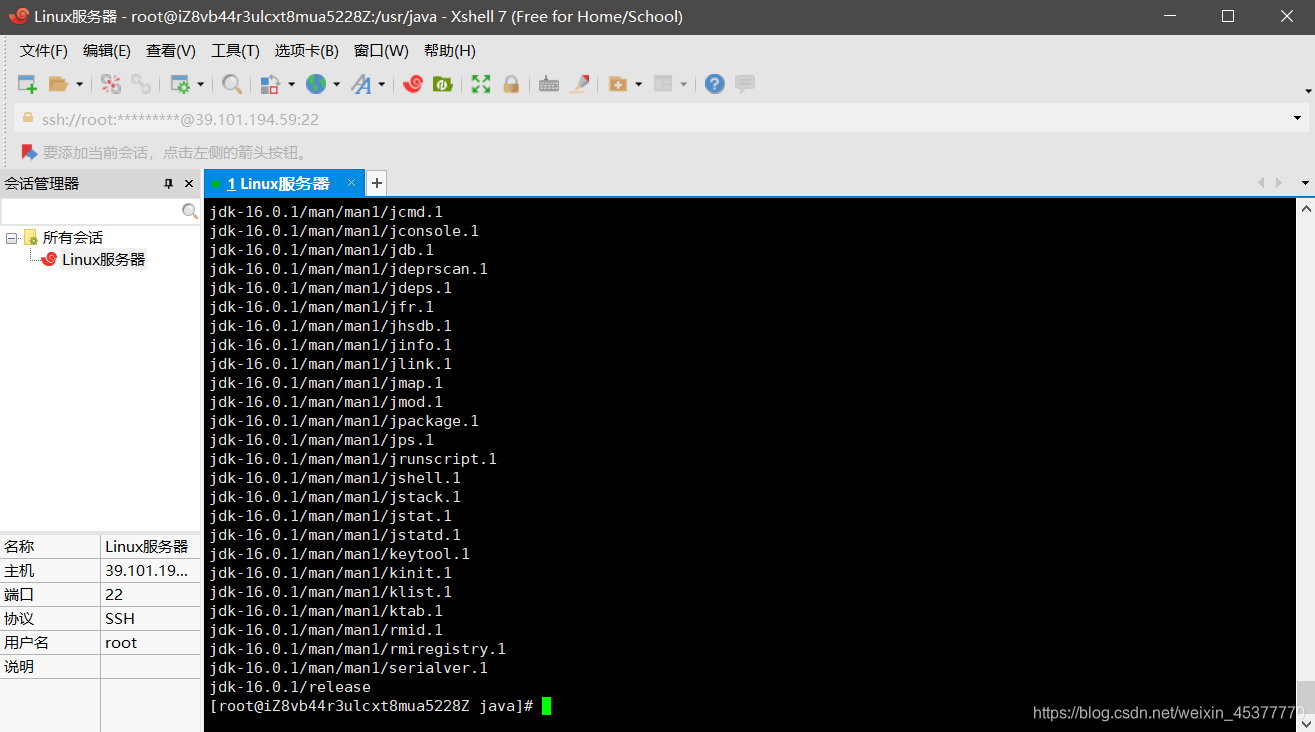The width and height of the screenshot is (1315, 732).
Task: Close the Linux服务器 tab
Action: pyautogui.click(x=351, y=183)
